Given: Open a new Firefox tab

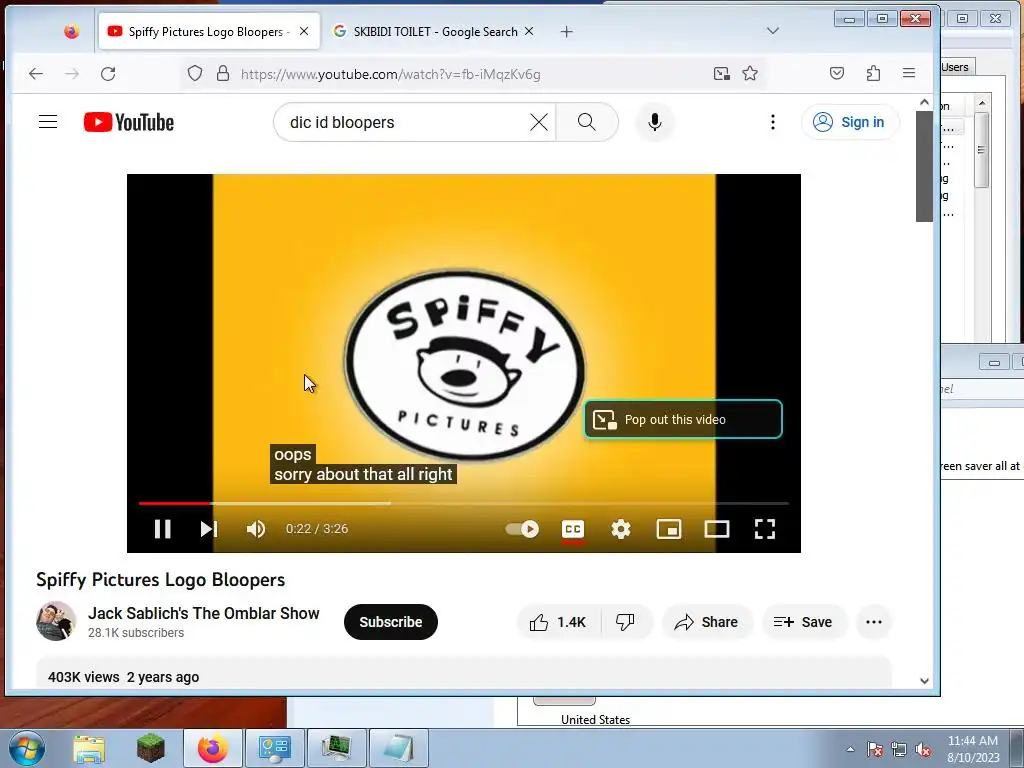Looking at the screenshot, I should coord(566,31).
